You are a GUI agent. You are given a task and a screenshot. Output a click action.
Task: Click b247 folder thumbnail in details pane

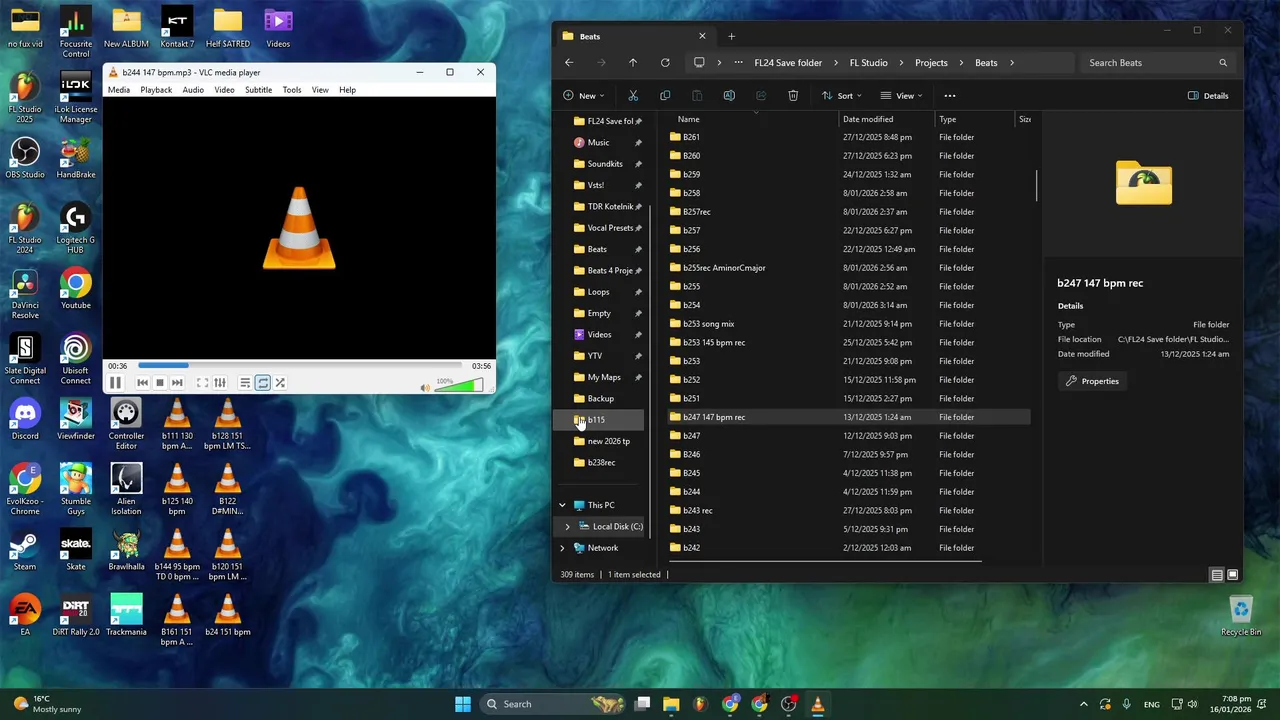pyautogui.click(x=1144, y=183)
